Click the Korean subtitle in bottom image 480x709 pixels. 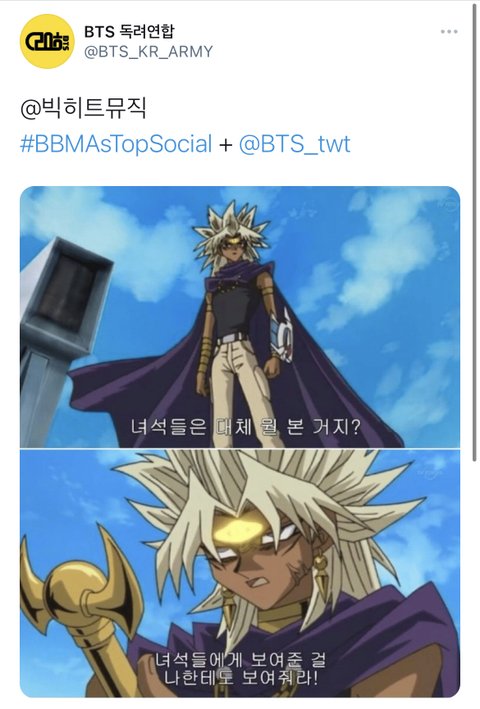[240, 669]
